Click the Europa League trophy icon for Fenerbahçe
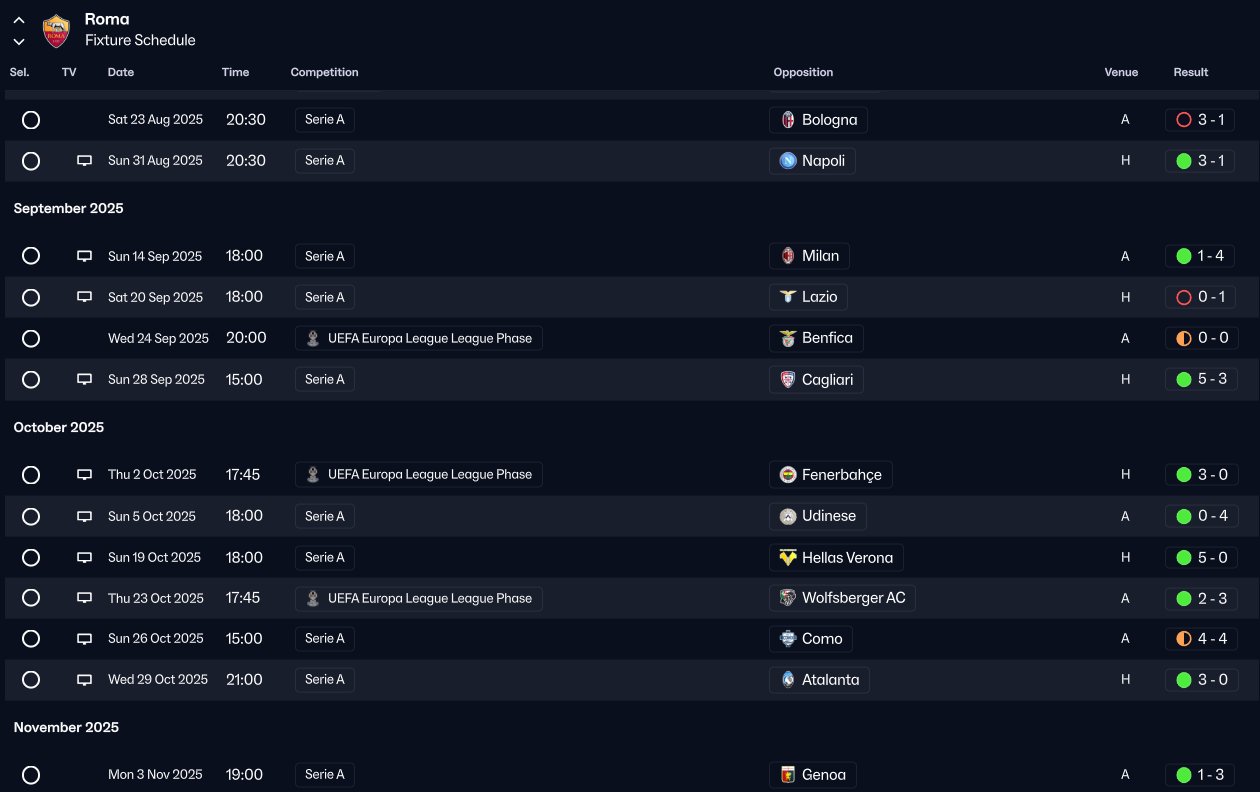 313,475
